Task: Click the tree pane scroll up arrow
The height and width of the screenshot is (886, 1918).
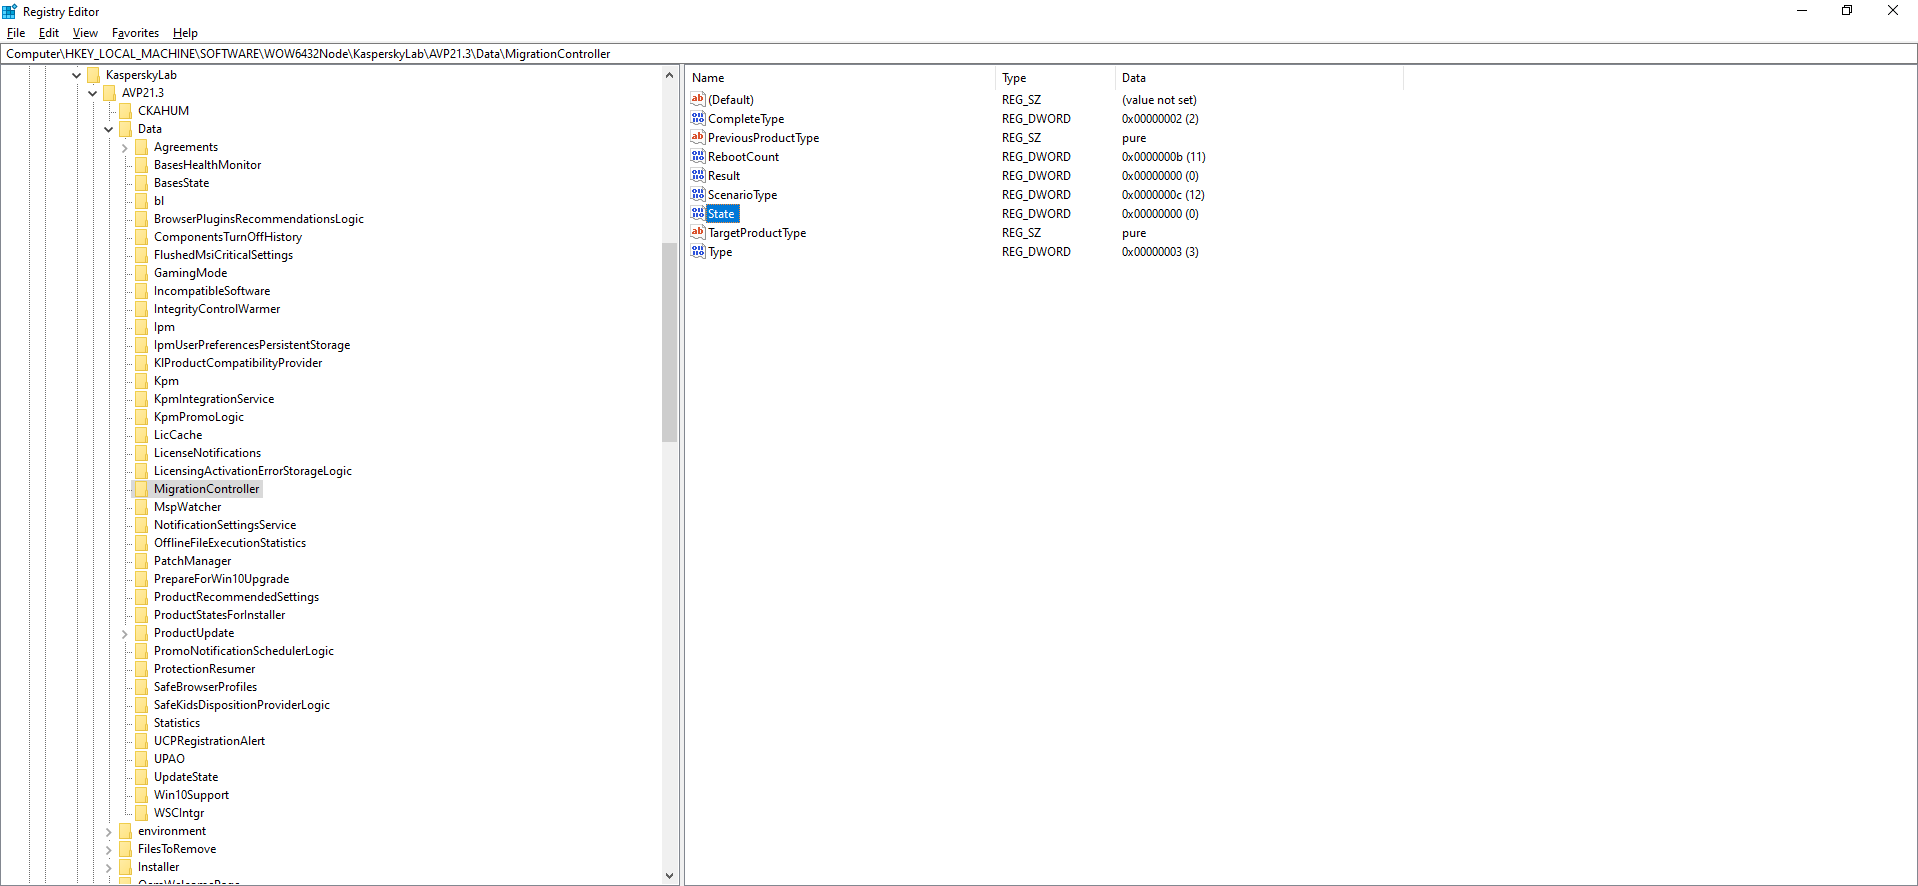Action: point(670,75)
